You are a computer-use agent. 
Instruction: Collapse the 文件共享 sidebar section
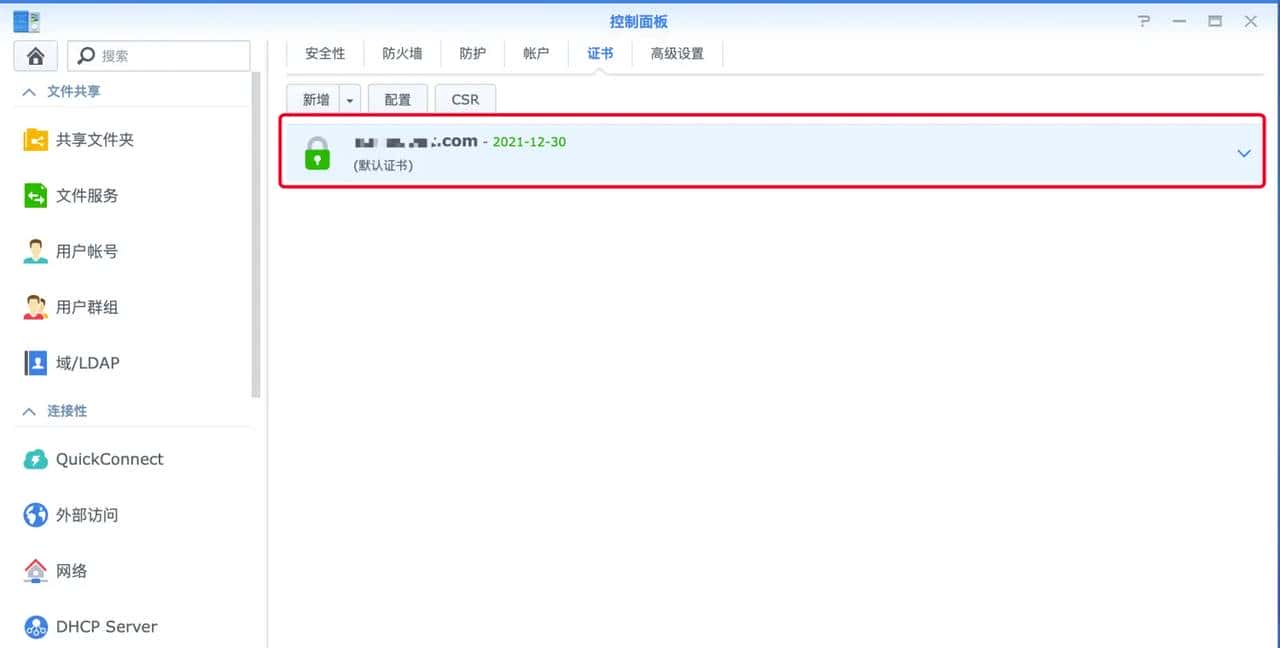pos(28,90)
